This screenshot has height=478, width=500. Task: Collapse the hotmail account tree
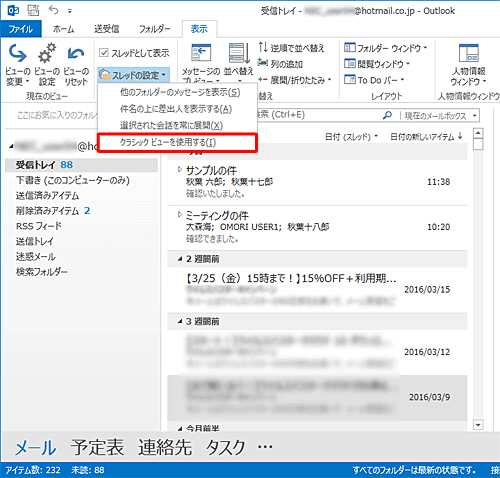11,146
